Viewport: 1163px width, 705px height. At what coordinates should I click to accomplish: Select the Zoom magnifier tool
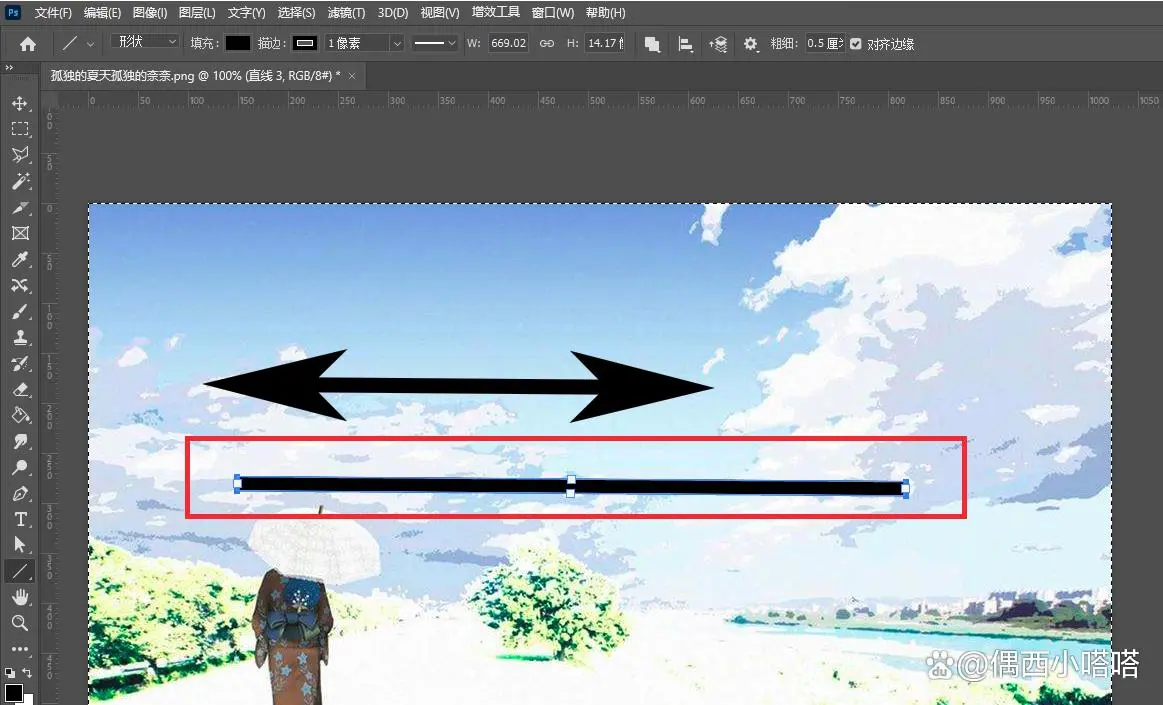20,623
